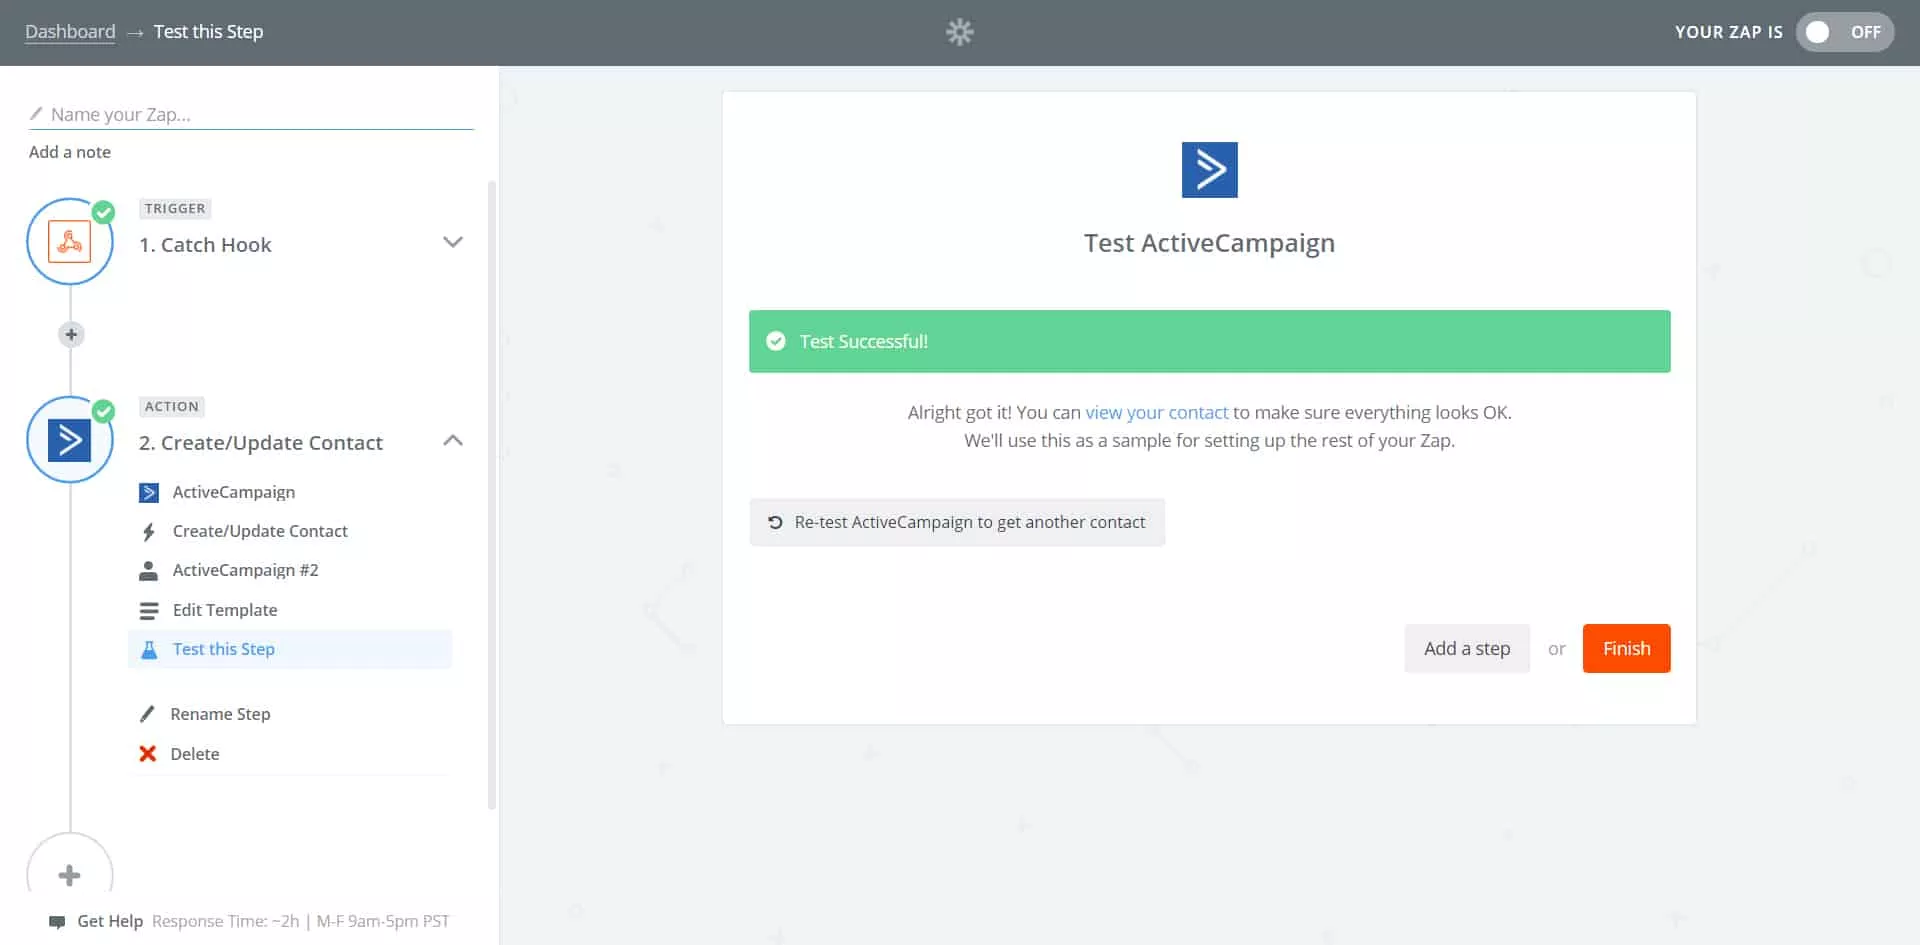
Task: Click the ActiveCampaign action step circle icon
Action: click(x=70, y=440)
